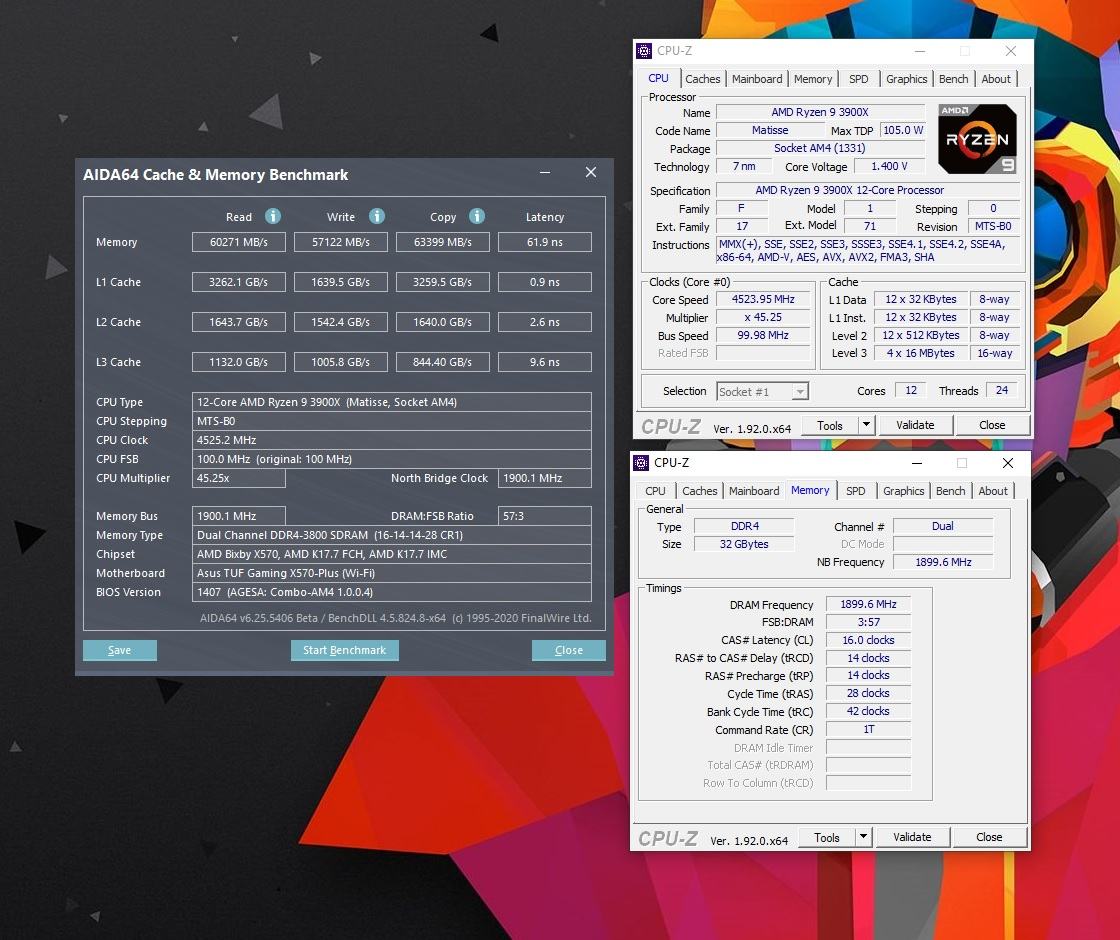Image resolution: width=1120 pixels, height=940 pixels.
Task: Click Close button in top CPU-Z footer
Action: pos(991,425)
